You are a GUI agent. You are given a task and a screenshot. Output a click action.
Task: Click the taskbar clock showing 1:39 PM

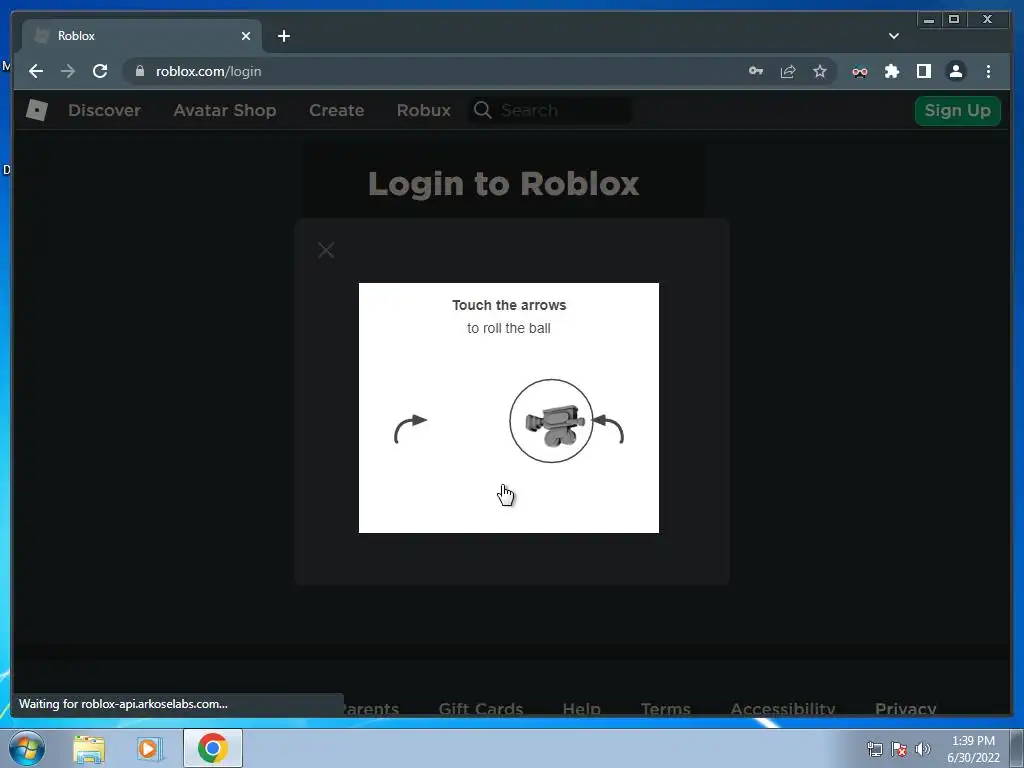tap(973, 749)
